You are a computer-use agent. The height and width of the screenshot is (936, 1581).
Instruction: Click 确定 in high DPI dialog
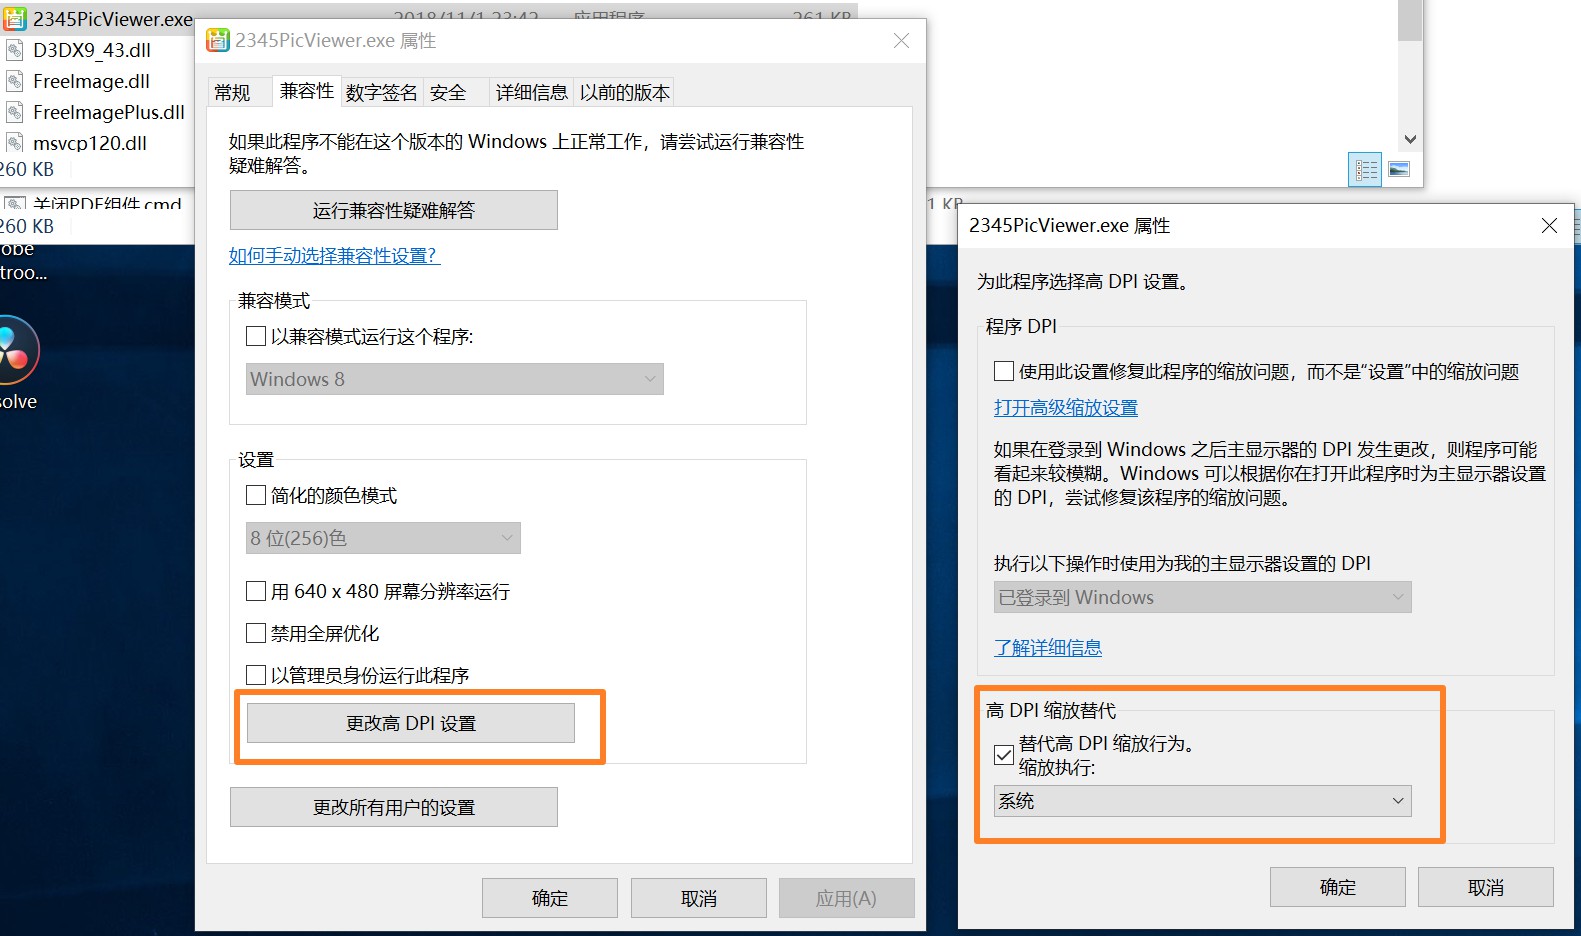pyautogui.click(x=1338, y=887)
